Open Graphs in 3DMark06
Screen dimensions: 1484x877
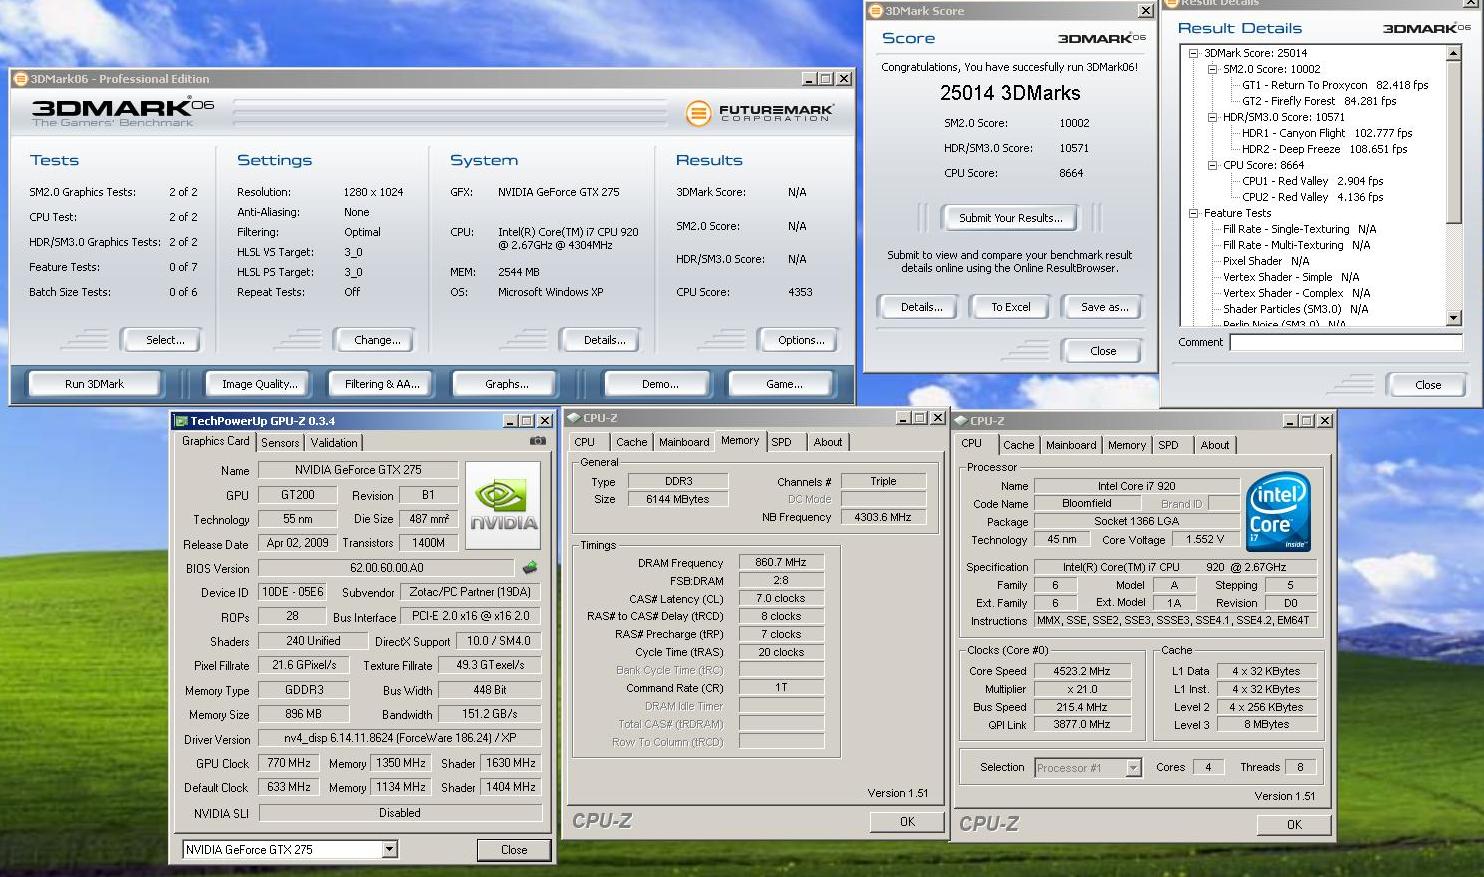pos(507,384)
